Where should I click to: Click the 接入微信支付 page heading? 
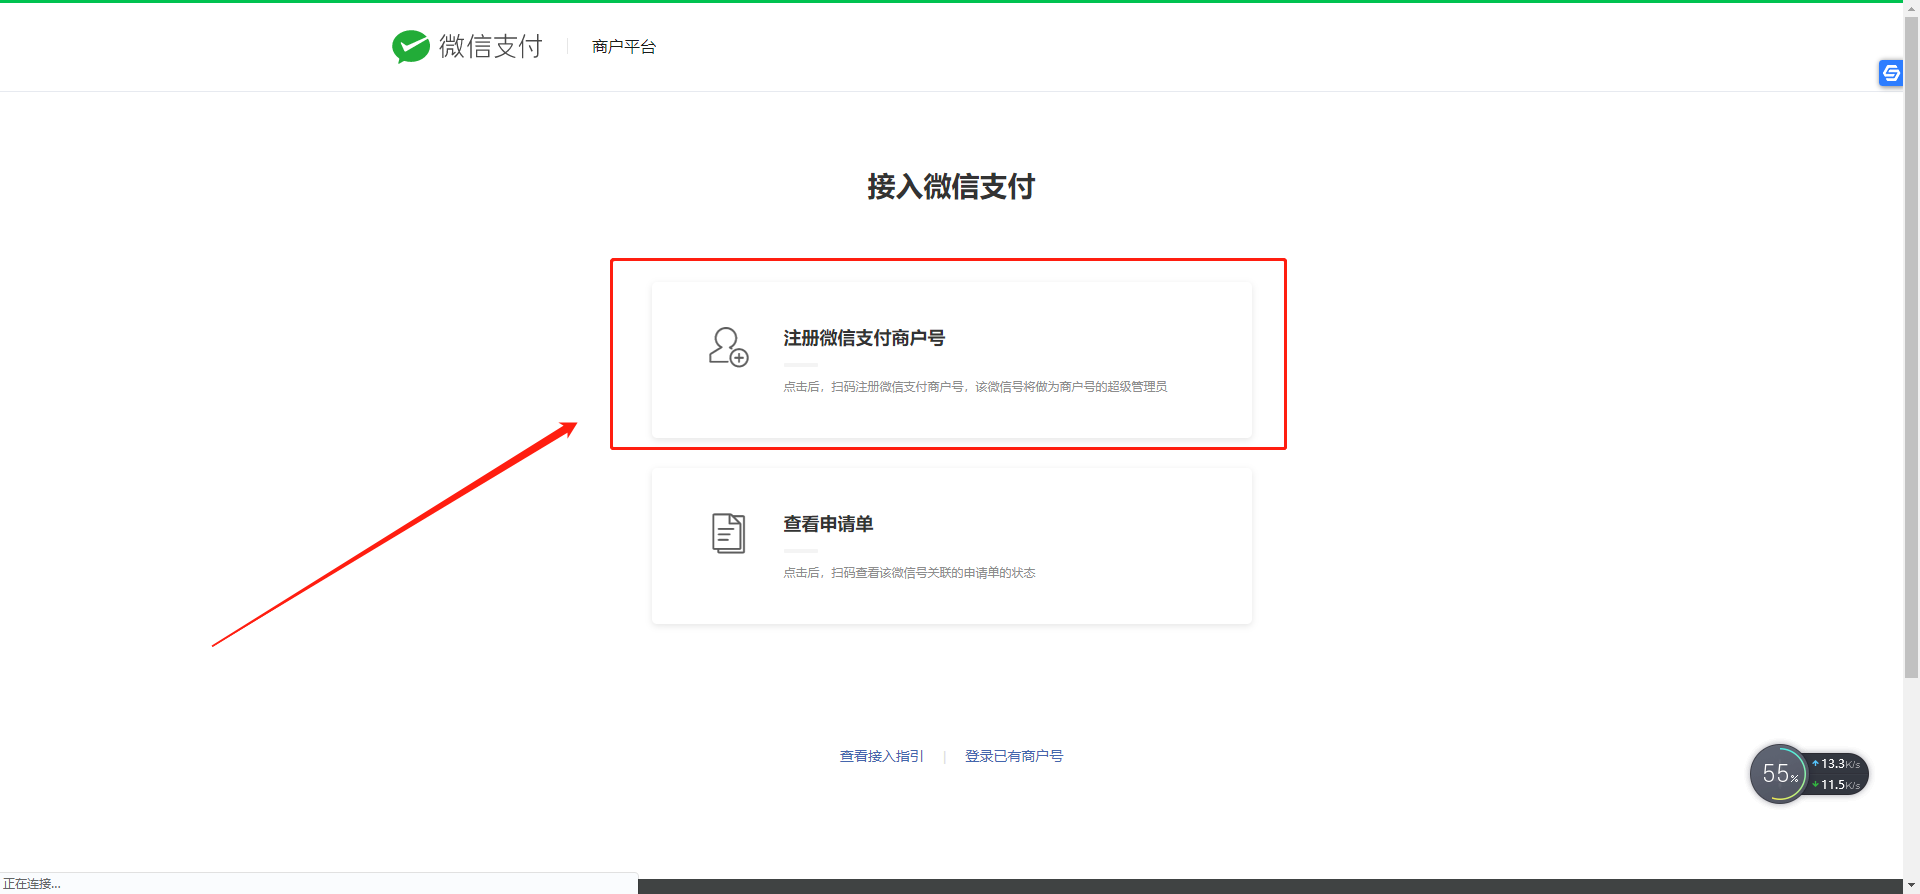(x=951, y=187)
